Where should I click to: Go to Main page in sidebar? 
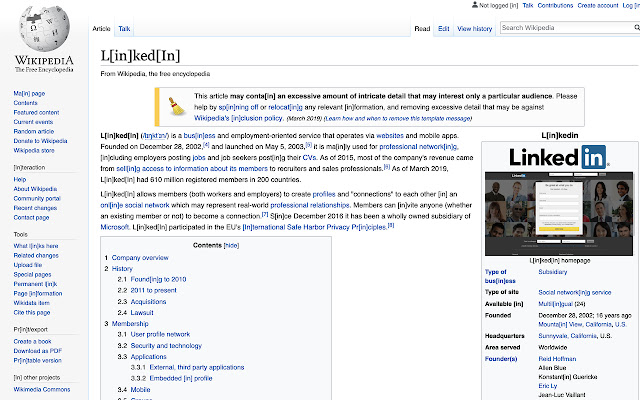pos(29,93)
